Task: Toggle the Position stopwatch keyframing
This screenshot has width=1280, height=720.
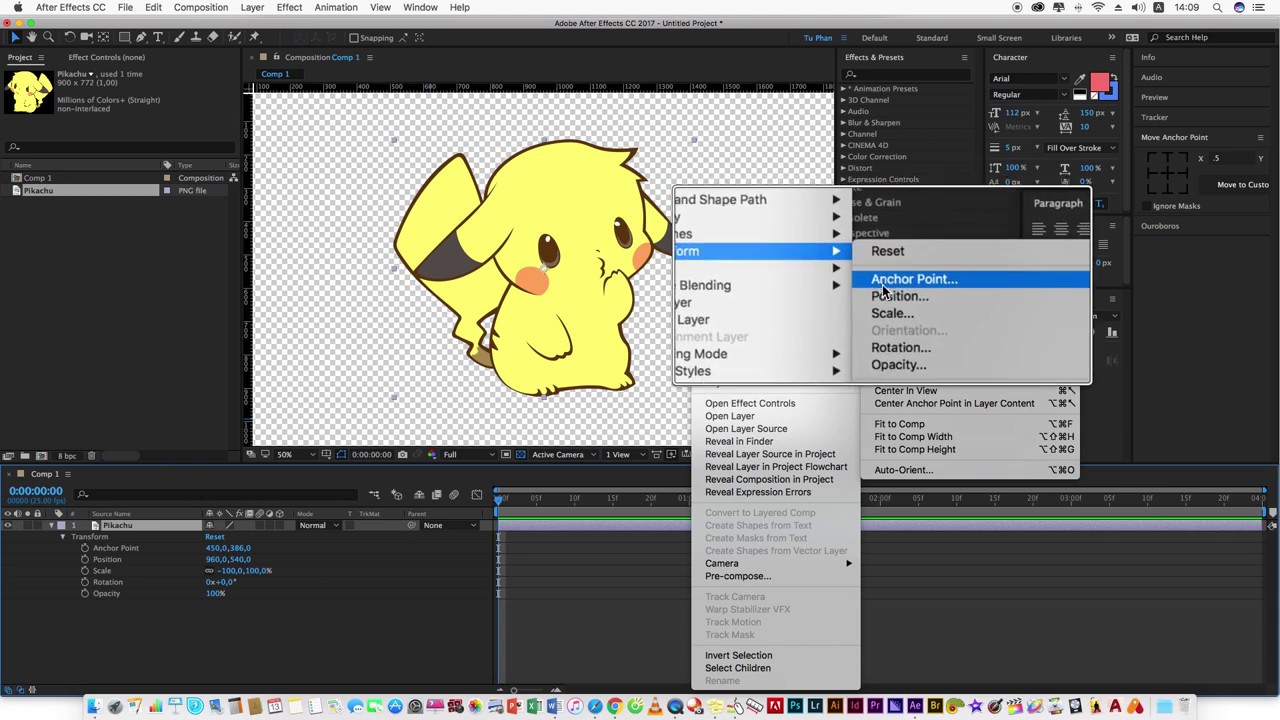Action: 85,559
